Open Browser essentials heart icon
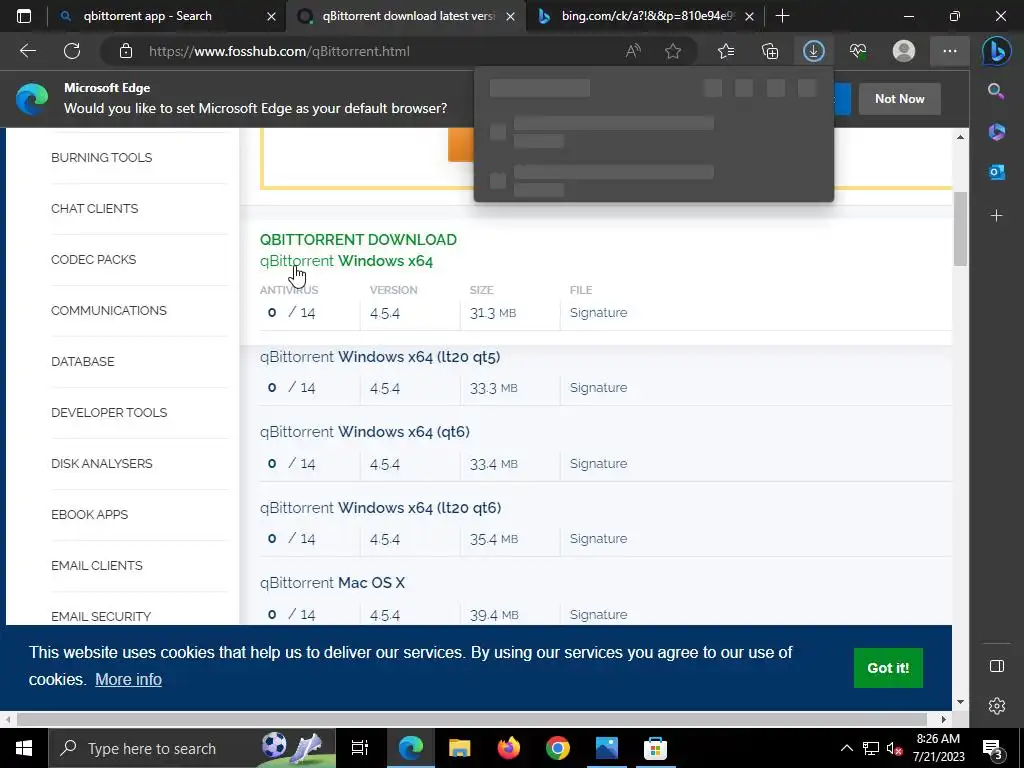The width and height of the screenshot is (1024, 768). click(858, 51)
